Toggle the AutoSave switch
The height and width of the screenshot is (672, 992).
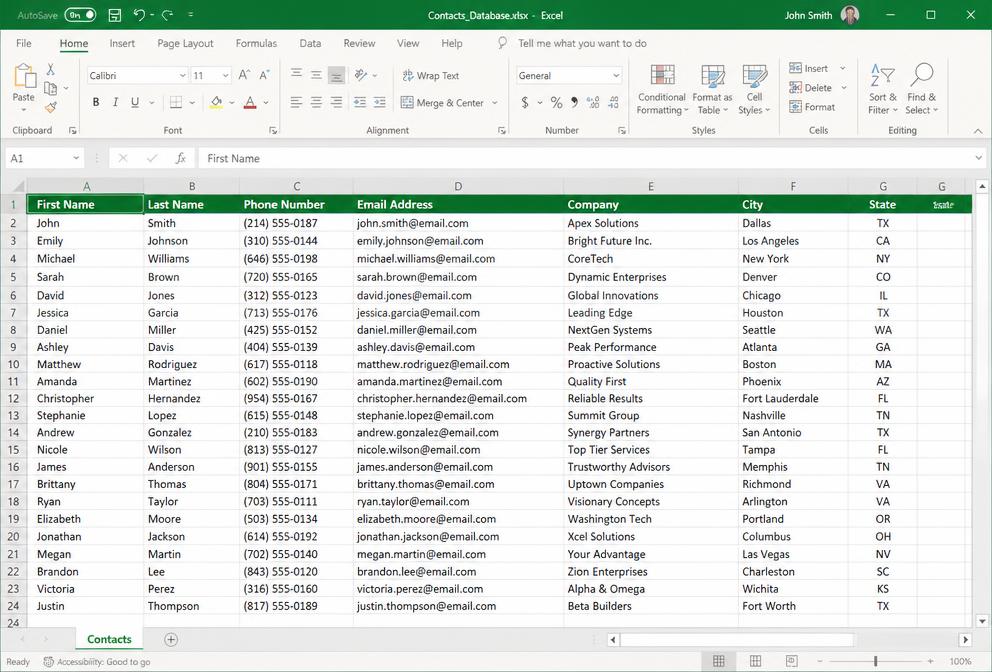pyautogui.click(x=80, y=15)
